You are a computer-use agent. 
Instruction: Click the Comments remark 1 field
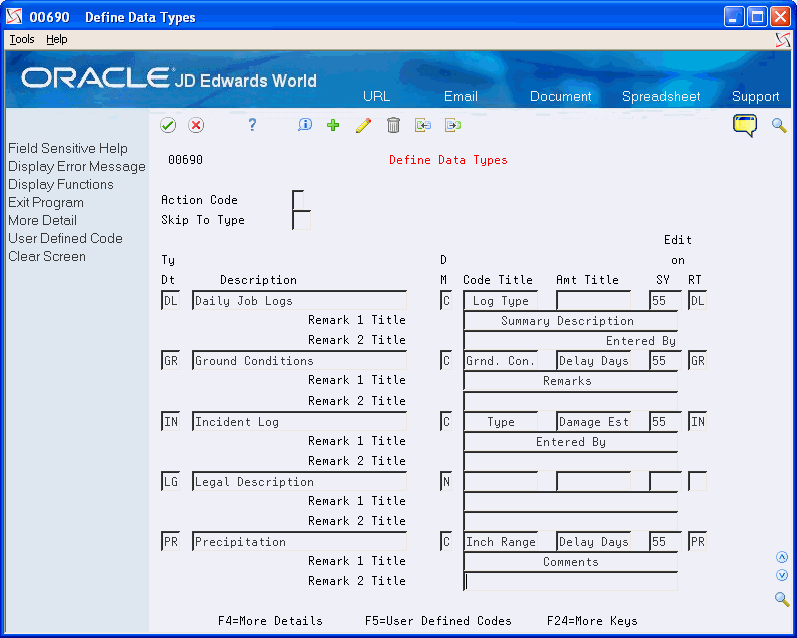[x=570, y=562]
